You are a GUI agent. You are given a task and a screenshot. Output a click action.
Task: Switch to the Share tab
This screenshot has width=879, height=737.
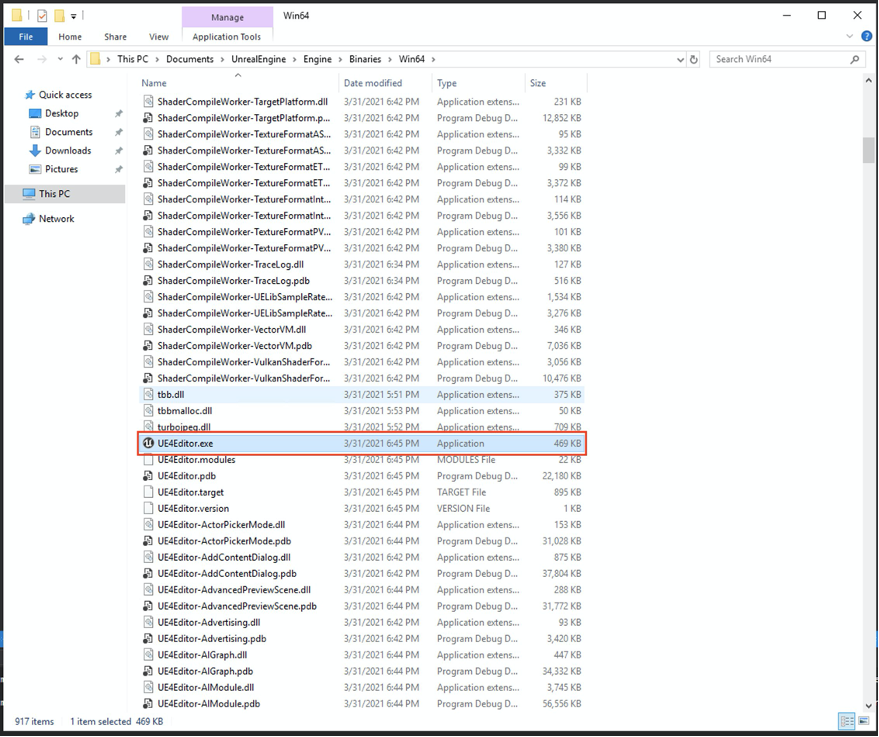tap(115, 36)
